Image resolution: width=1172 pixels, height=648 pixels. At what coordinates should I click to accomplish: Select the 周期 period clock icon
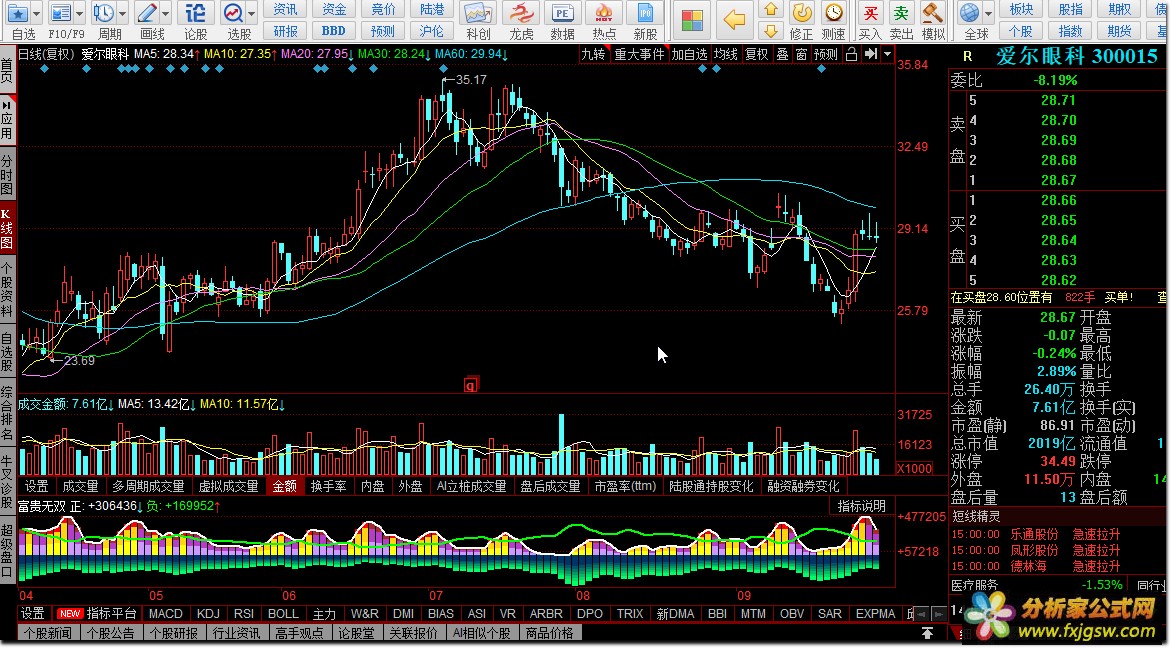coord(104,13)
